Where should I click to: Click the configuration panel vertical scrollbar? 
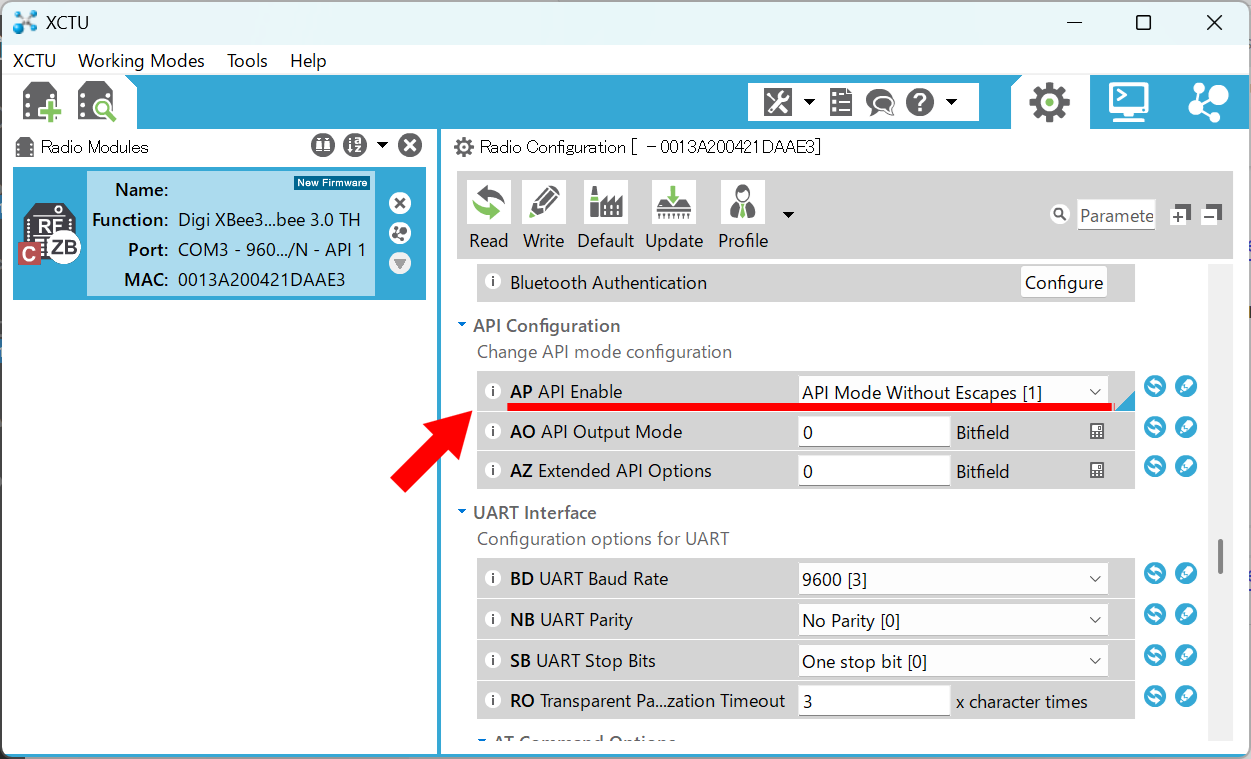point(1220,556)
